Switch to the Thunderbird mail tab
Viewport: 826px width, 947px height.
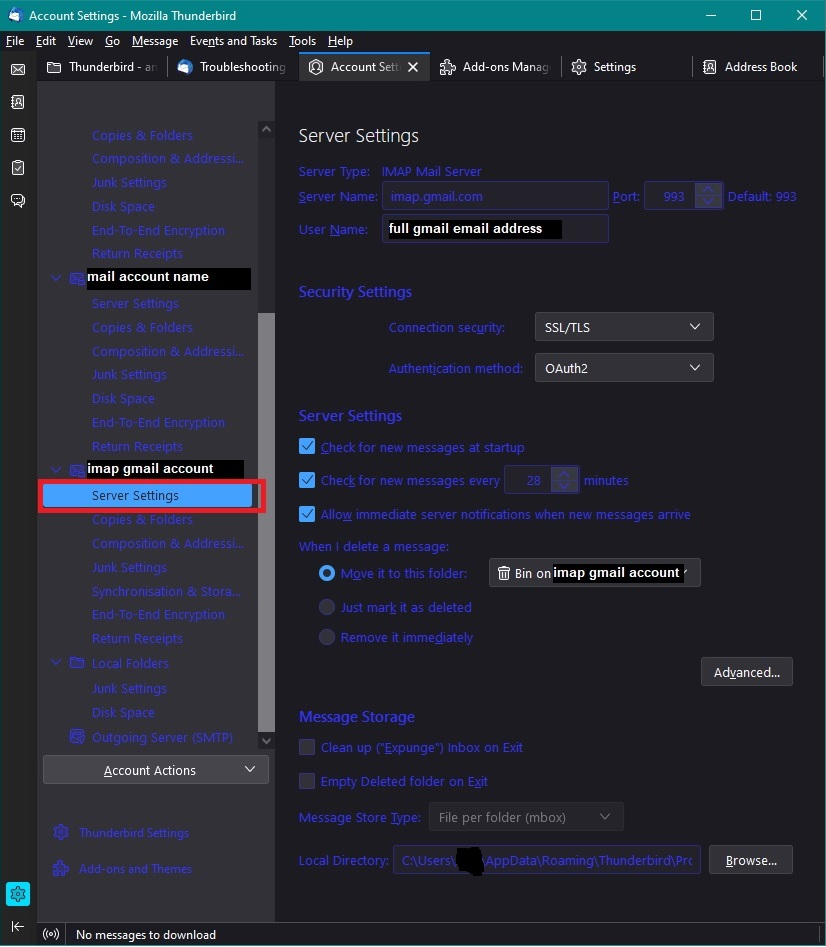[101, 67]
